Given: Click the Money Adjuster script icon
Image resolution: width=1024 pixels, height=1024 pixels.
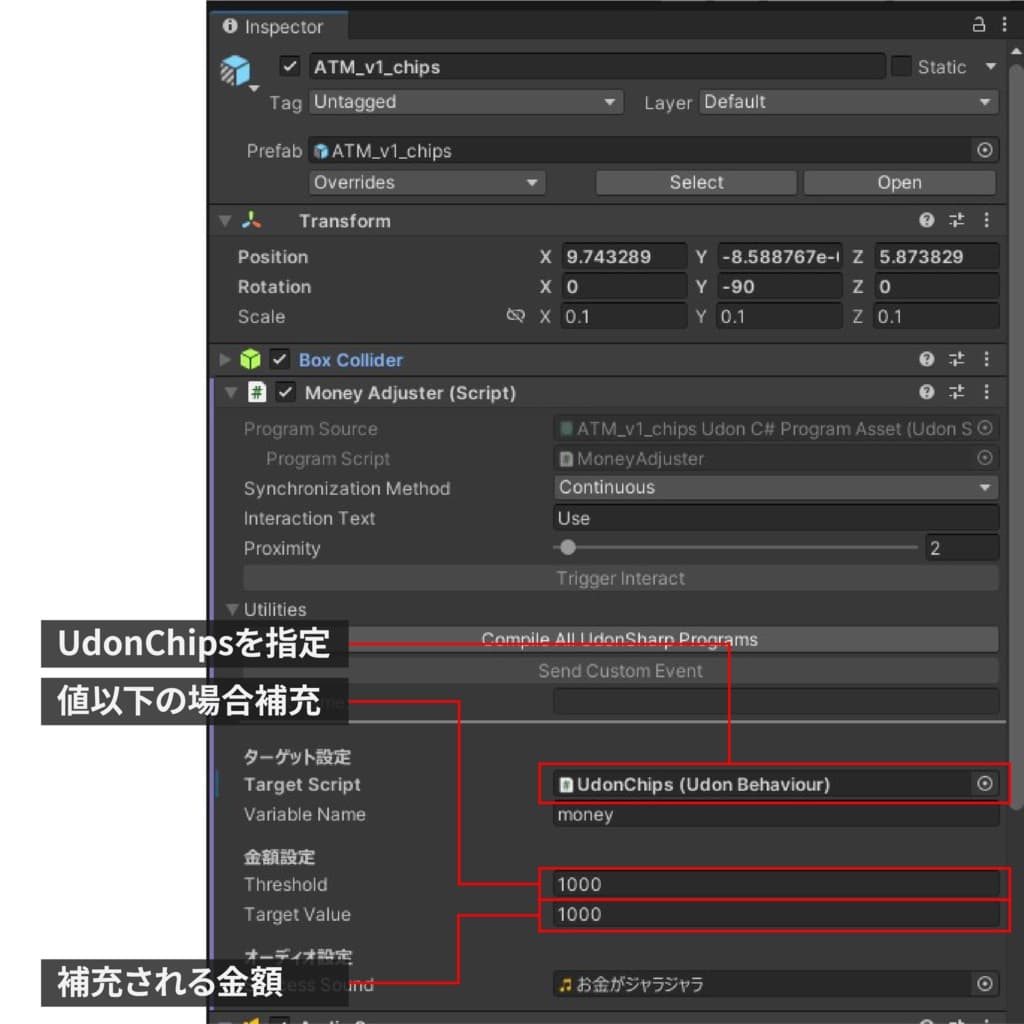Looking at the screenshot, I should pos(257,392).
